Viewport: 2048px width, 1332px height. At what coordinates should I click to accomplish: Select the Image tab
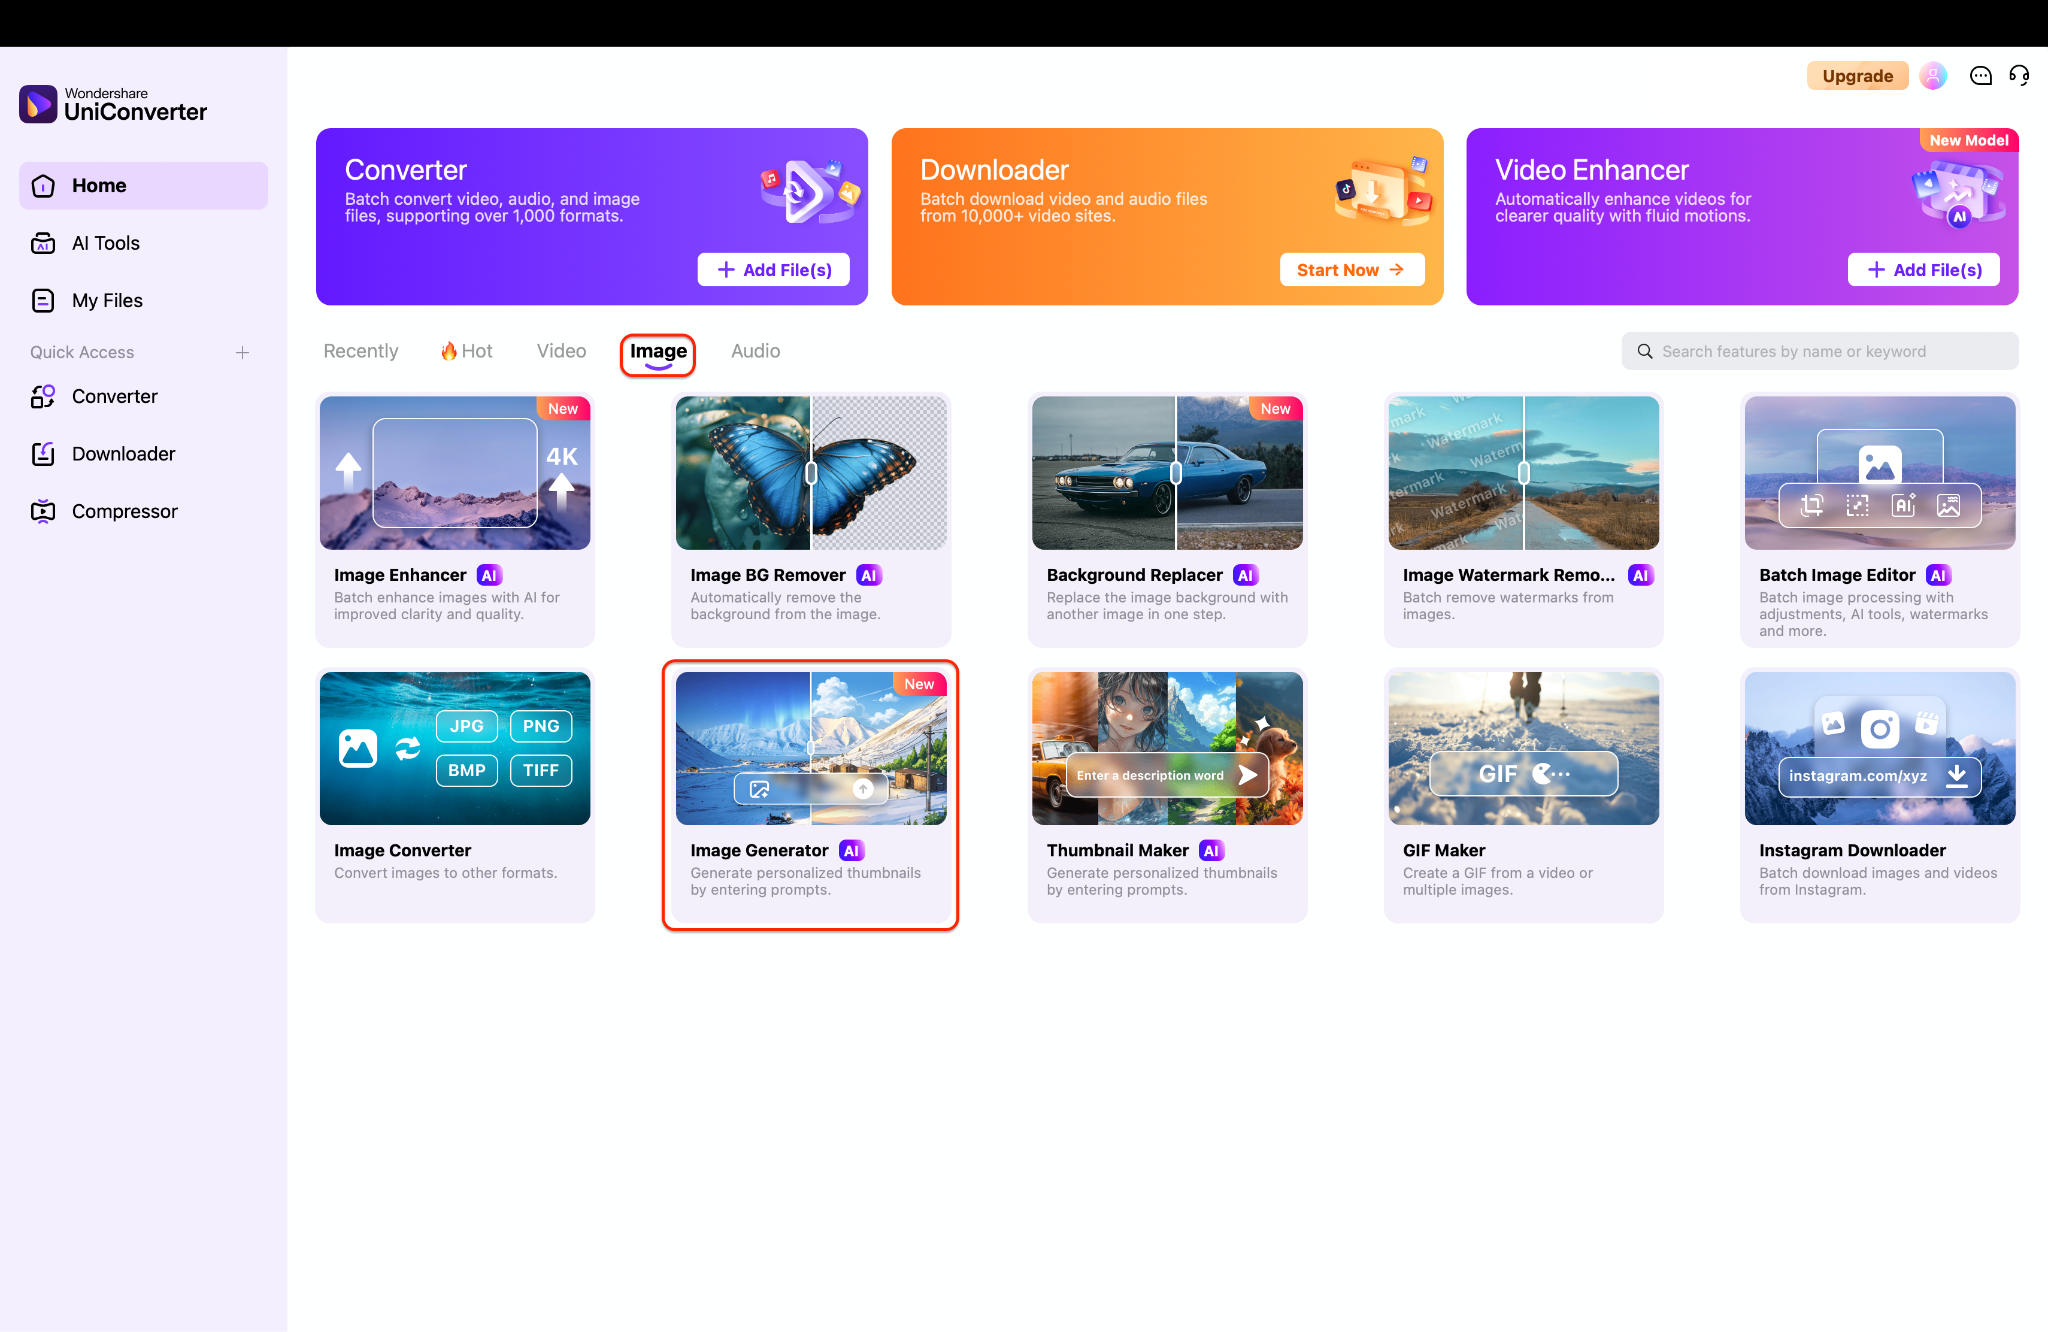coord(658,351)
